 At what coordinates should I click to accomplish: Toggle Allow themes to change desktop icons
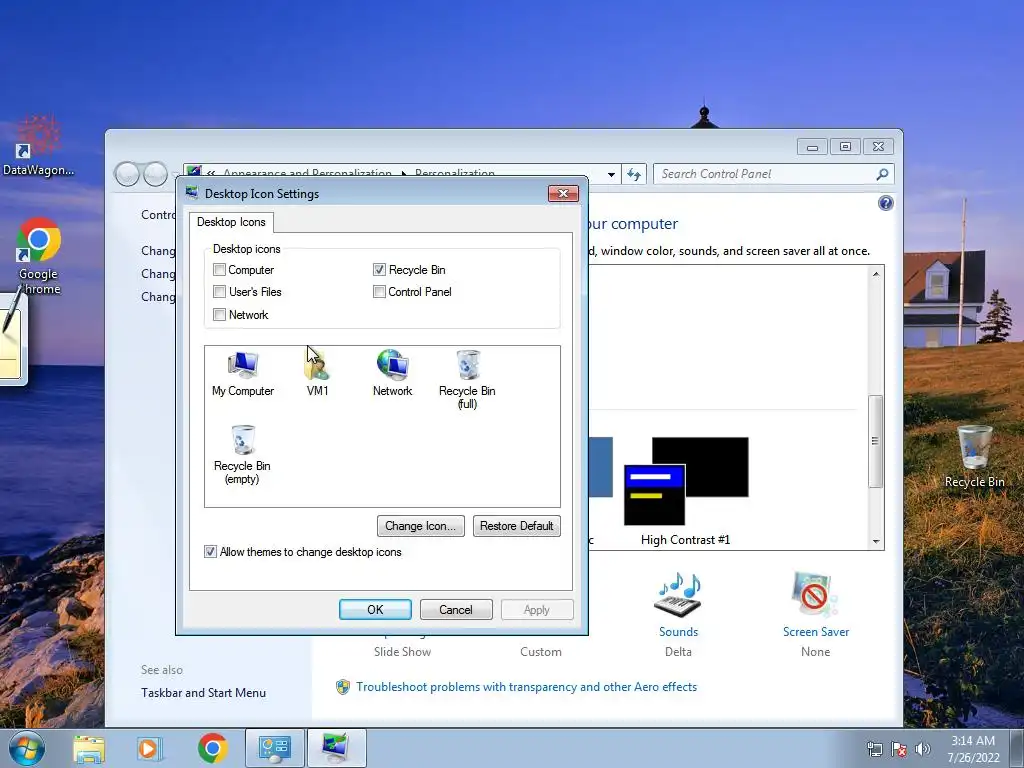pyautogui.click(x=210, y=552)
